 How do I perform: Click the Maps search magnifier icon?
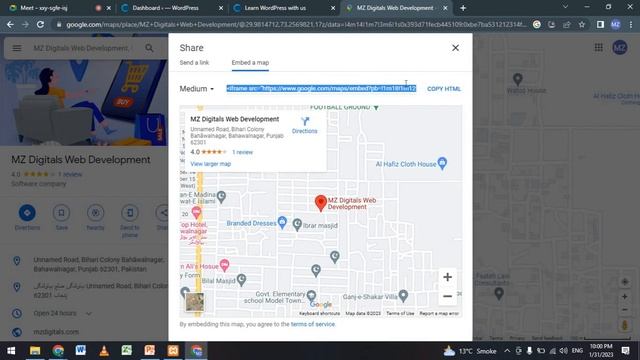click(x=149, y=48)
